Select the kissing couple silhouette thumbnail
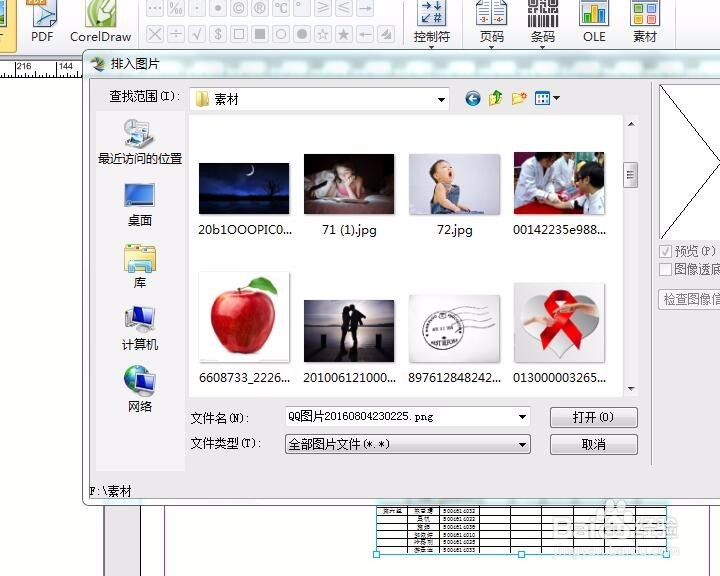This screenshot has height=576, width=720. click(x=349, y=331)
